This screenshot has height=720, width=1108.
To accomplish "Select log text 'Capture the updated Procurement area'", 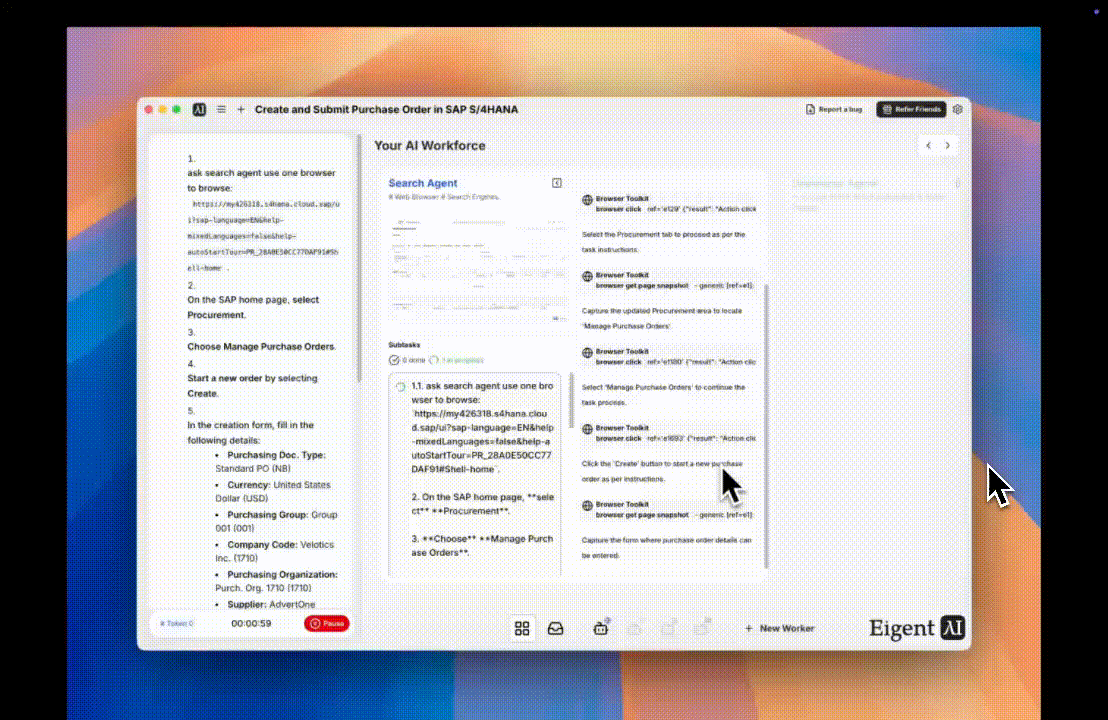I will tap(661, 319).
